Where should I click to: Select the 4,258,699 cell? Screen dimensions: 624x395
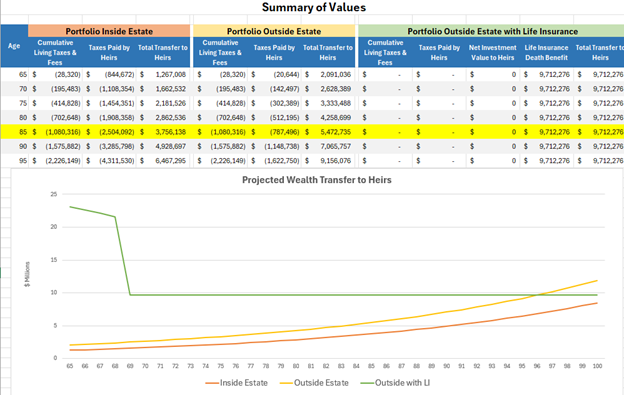click(328, 117)
